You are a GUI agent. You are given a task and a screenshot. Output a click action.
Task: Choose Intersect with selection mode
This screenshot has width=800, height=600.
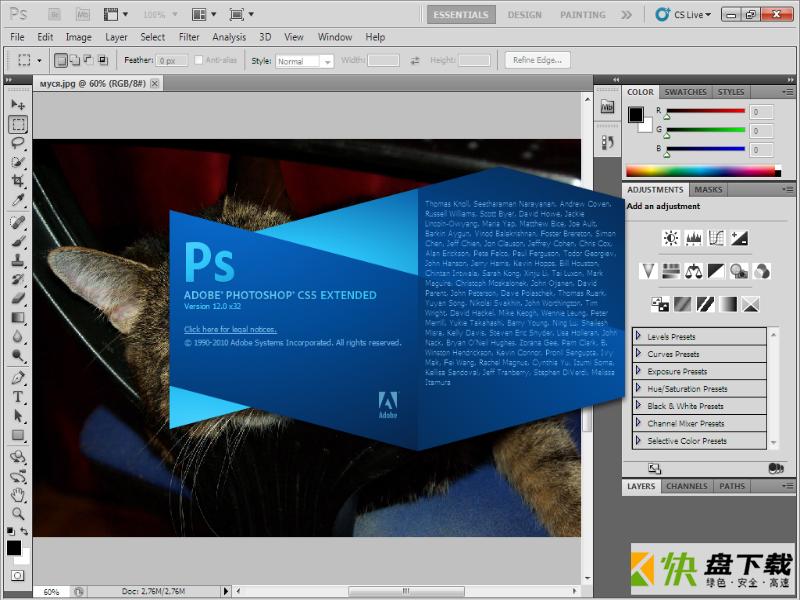103,60
